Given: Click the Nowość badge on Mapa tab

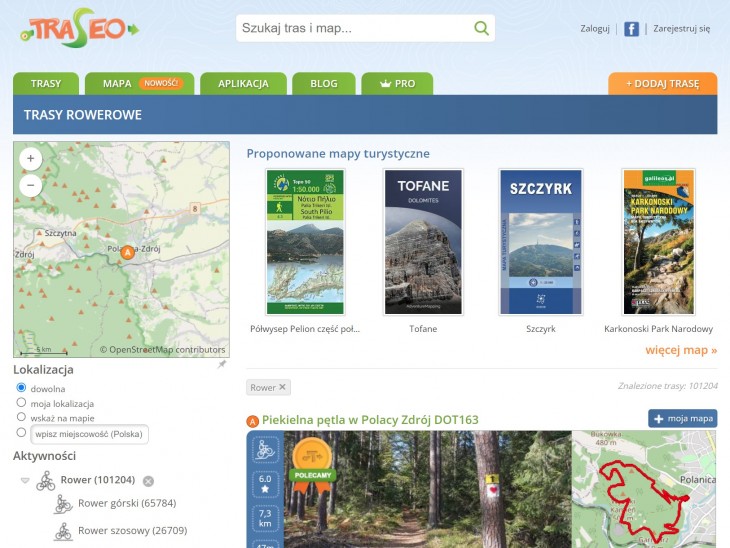Looking at the screenshot, I should (x=161, y=83).
